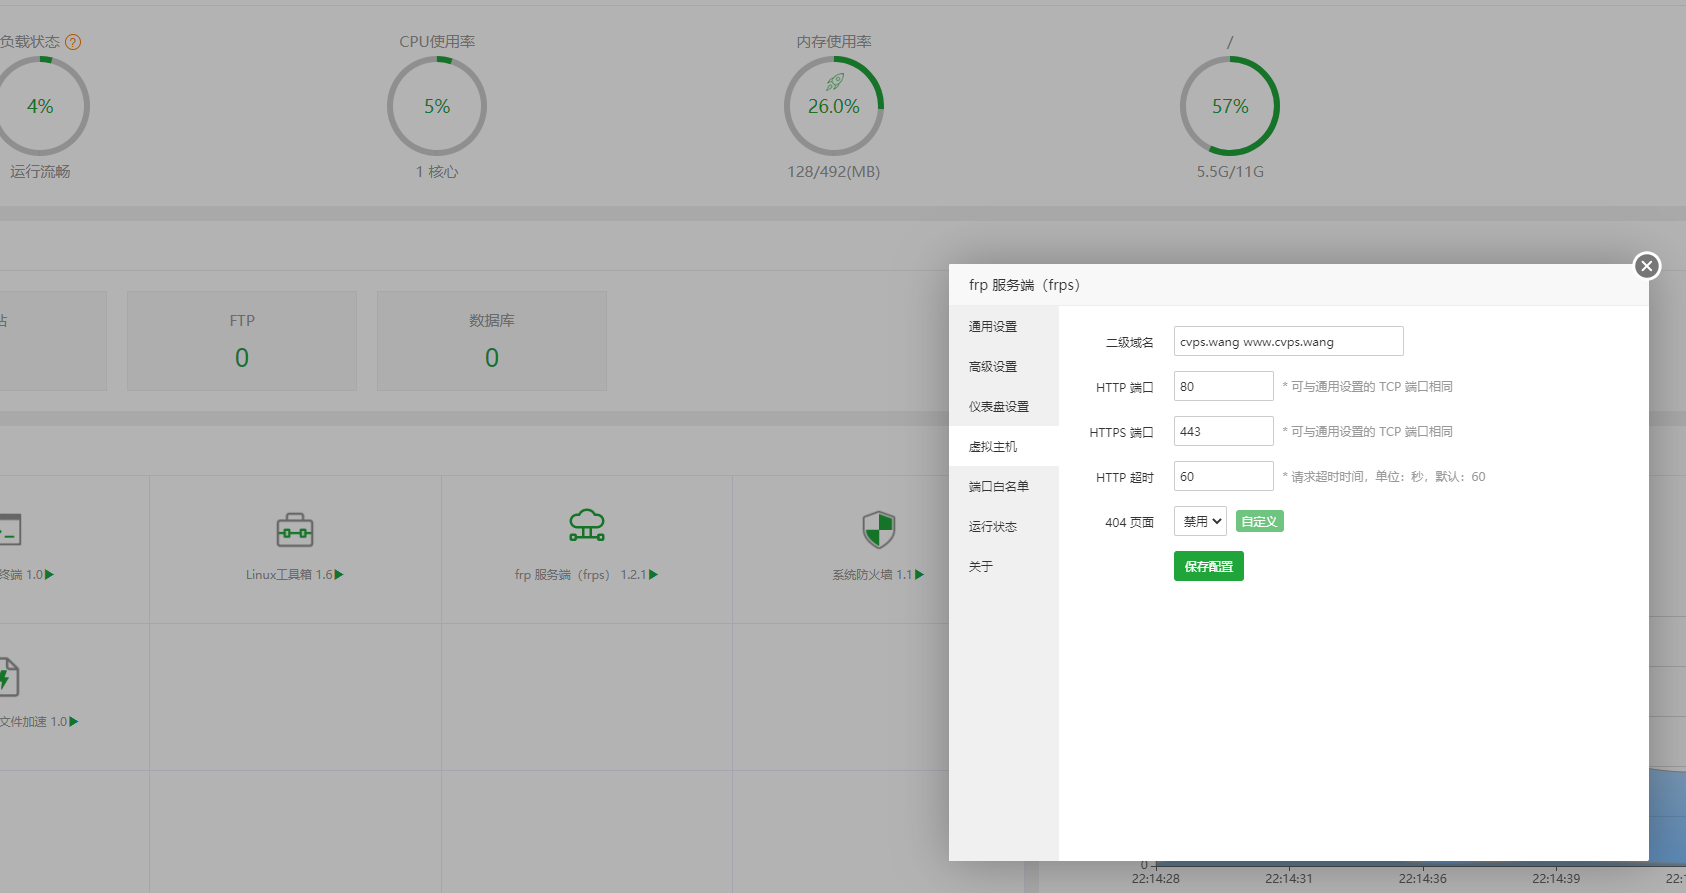Open the About (关于) tab

coord(981,567)
